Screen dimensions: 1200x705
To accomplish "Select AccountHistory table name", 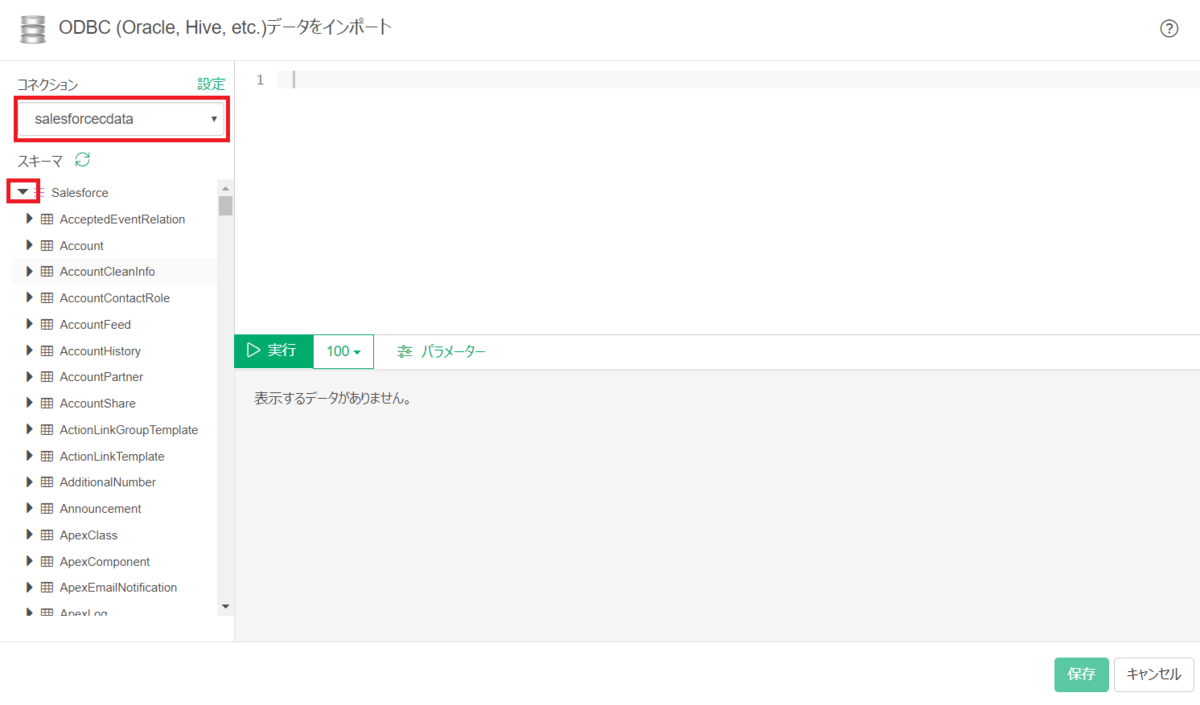I will pos(100,351).
